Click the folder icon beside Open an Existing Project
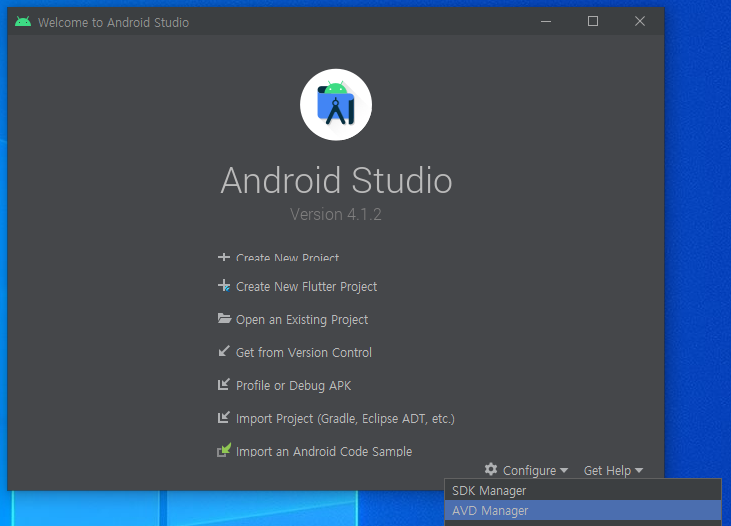This screenshot has height=526, width=731. 224,318
